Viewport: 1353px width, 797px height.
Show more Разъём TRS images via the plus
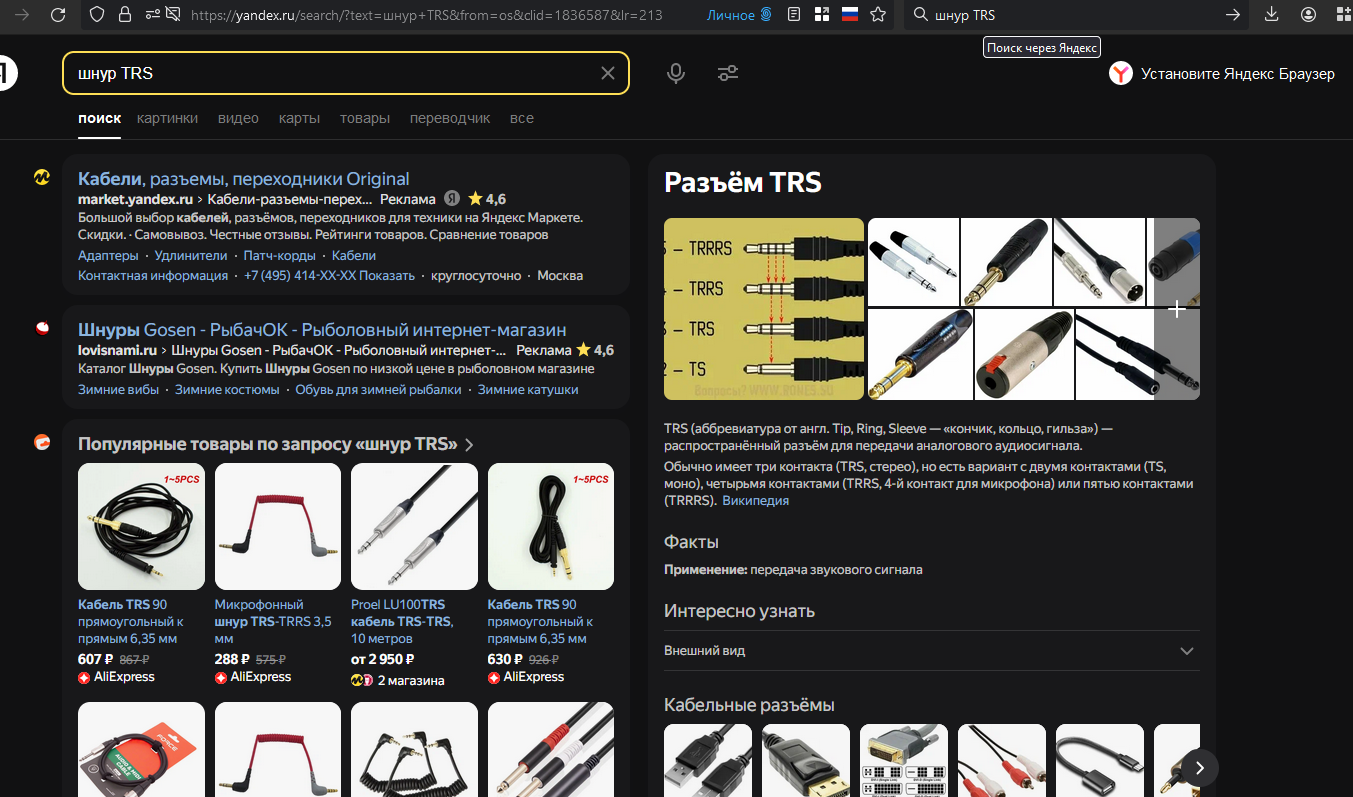point(1177,309)
